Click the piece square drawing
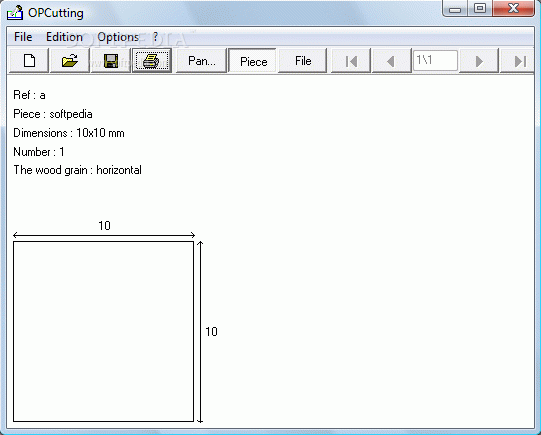The image size is (541, 435). [104, 332]
